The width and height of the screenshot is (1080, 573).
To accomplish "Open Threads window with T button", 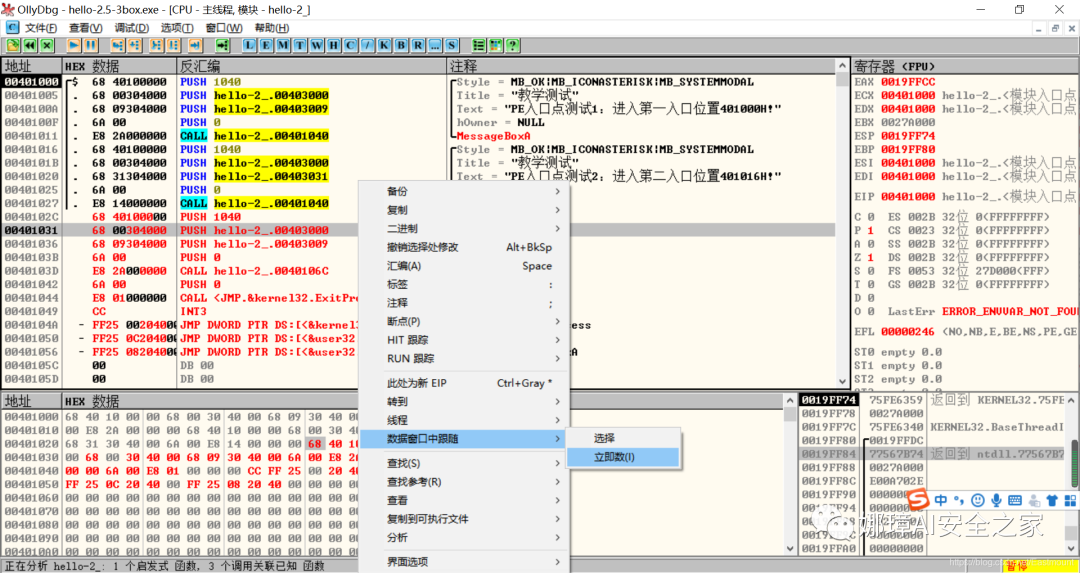I will click(300, 45).
